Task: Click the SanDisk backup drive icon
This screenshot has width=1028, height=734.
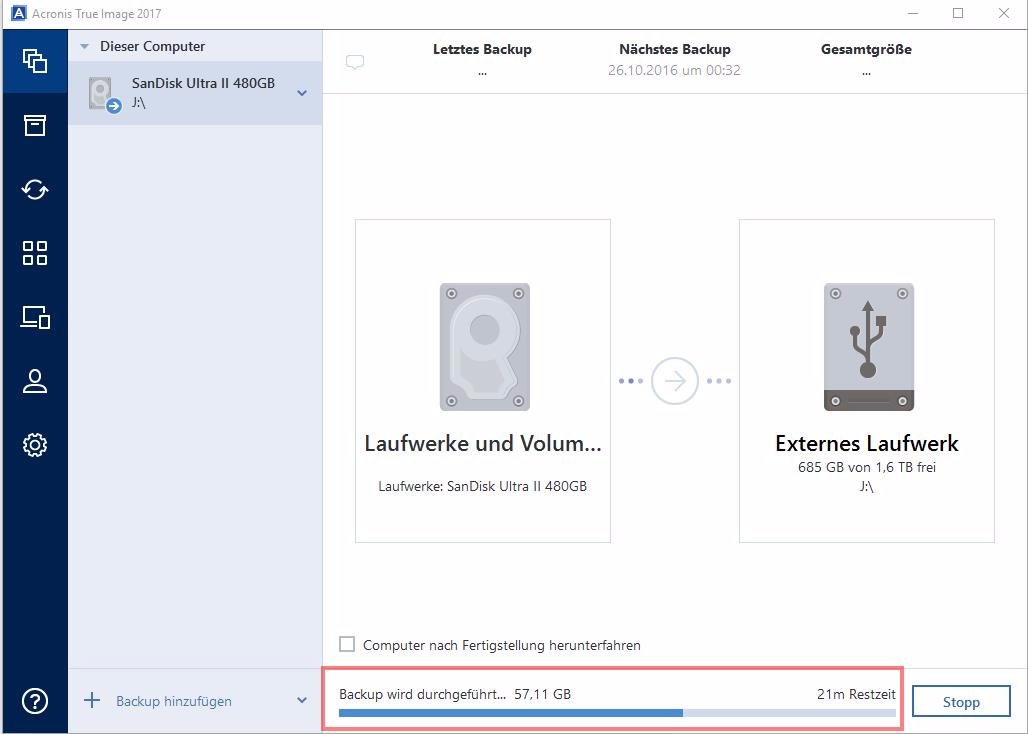Action: tap(104, 94)
